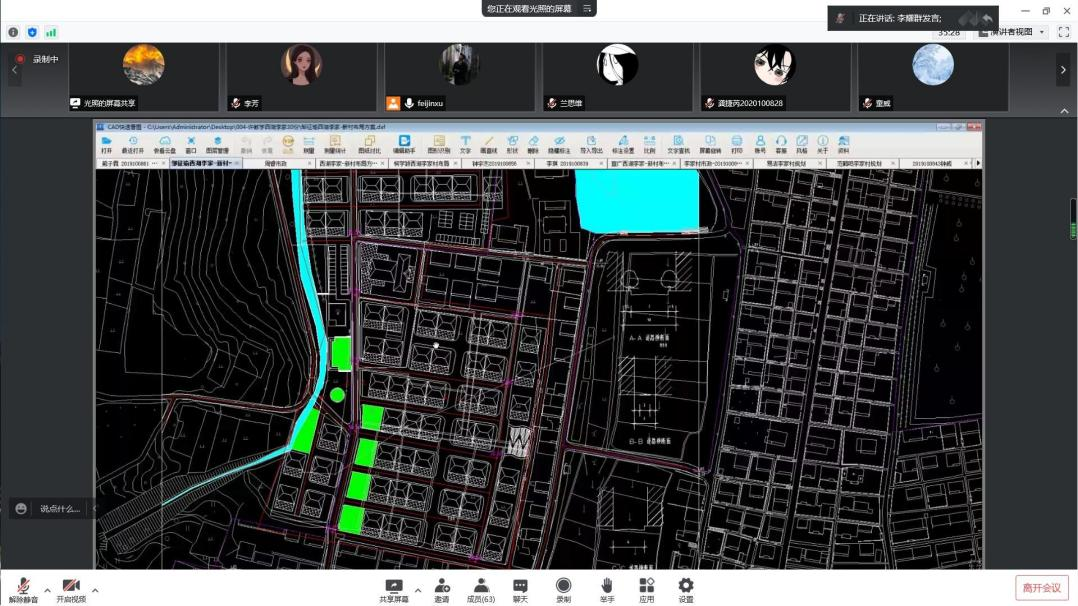Click the 打印 print icon
The width and height of the screenshot is (1078, 606).
[x=737, y=144]
